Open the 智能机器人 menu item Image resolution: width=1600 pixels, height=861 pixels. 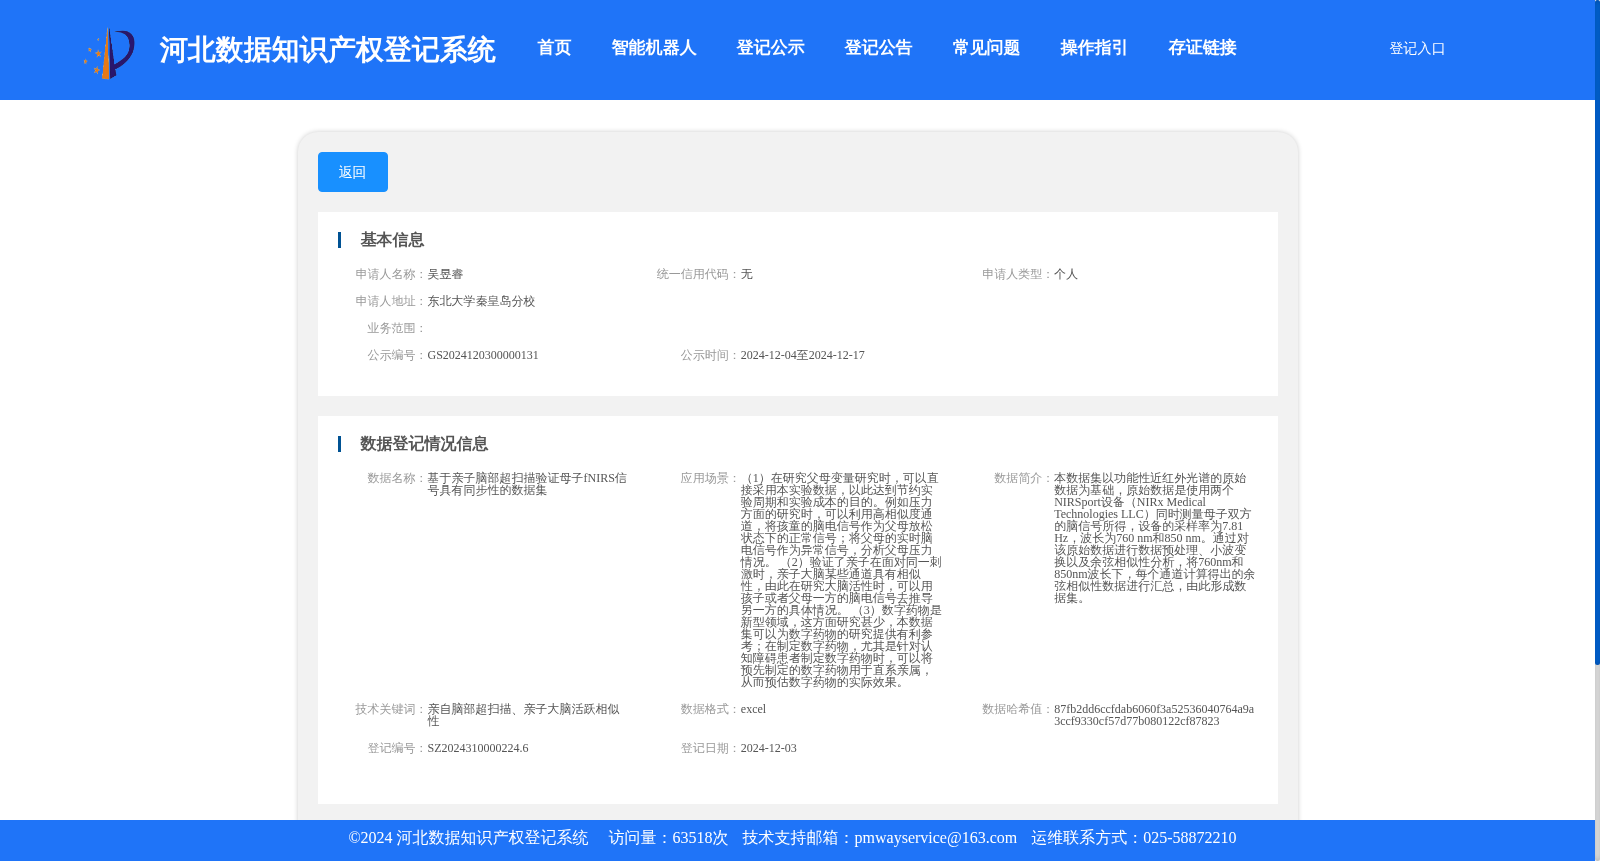[x=654, y=48]
